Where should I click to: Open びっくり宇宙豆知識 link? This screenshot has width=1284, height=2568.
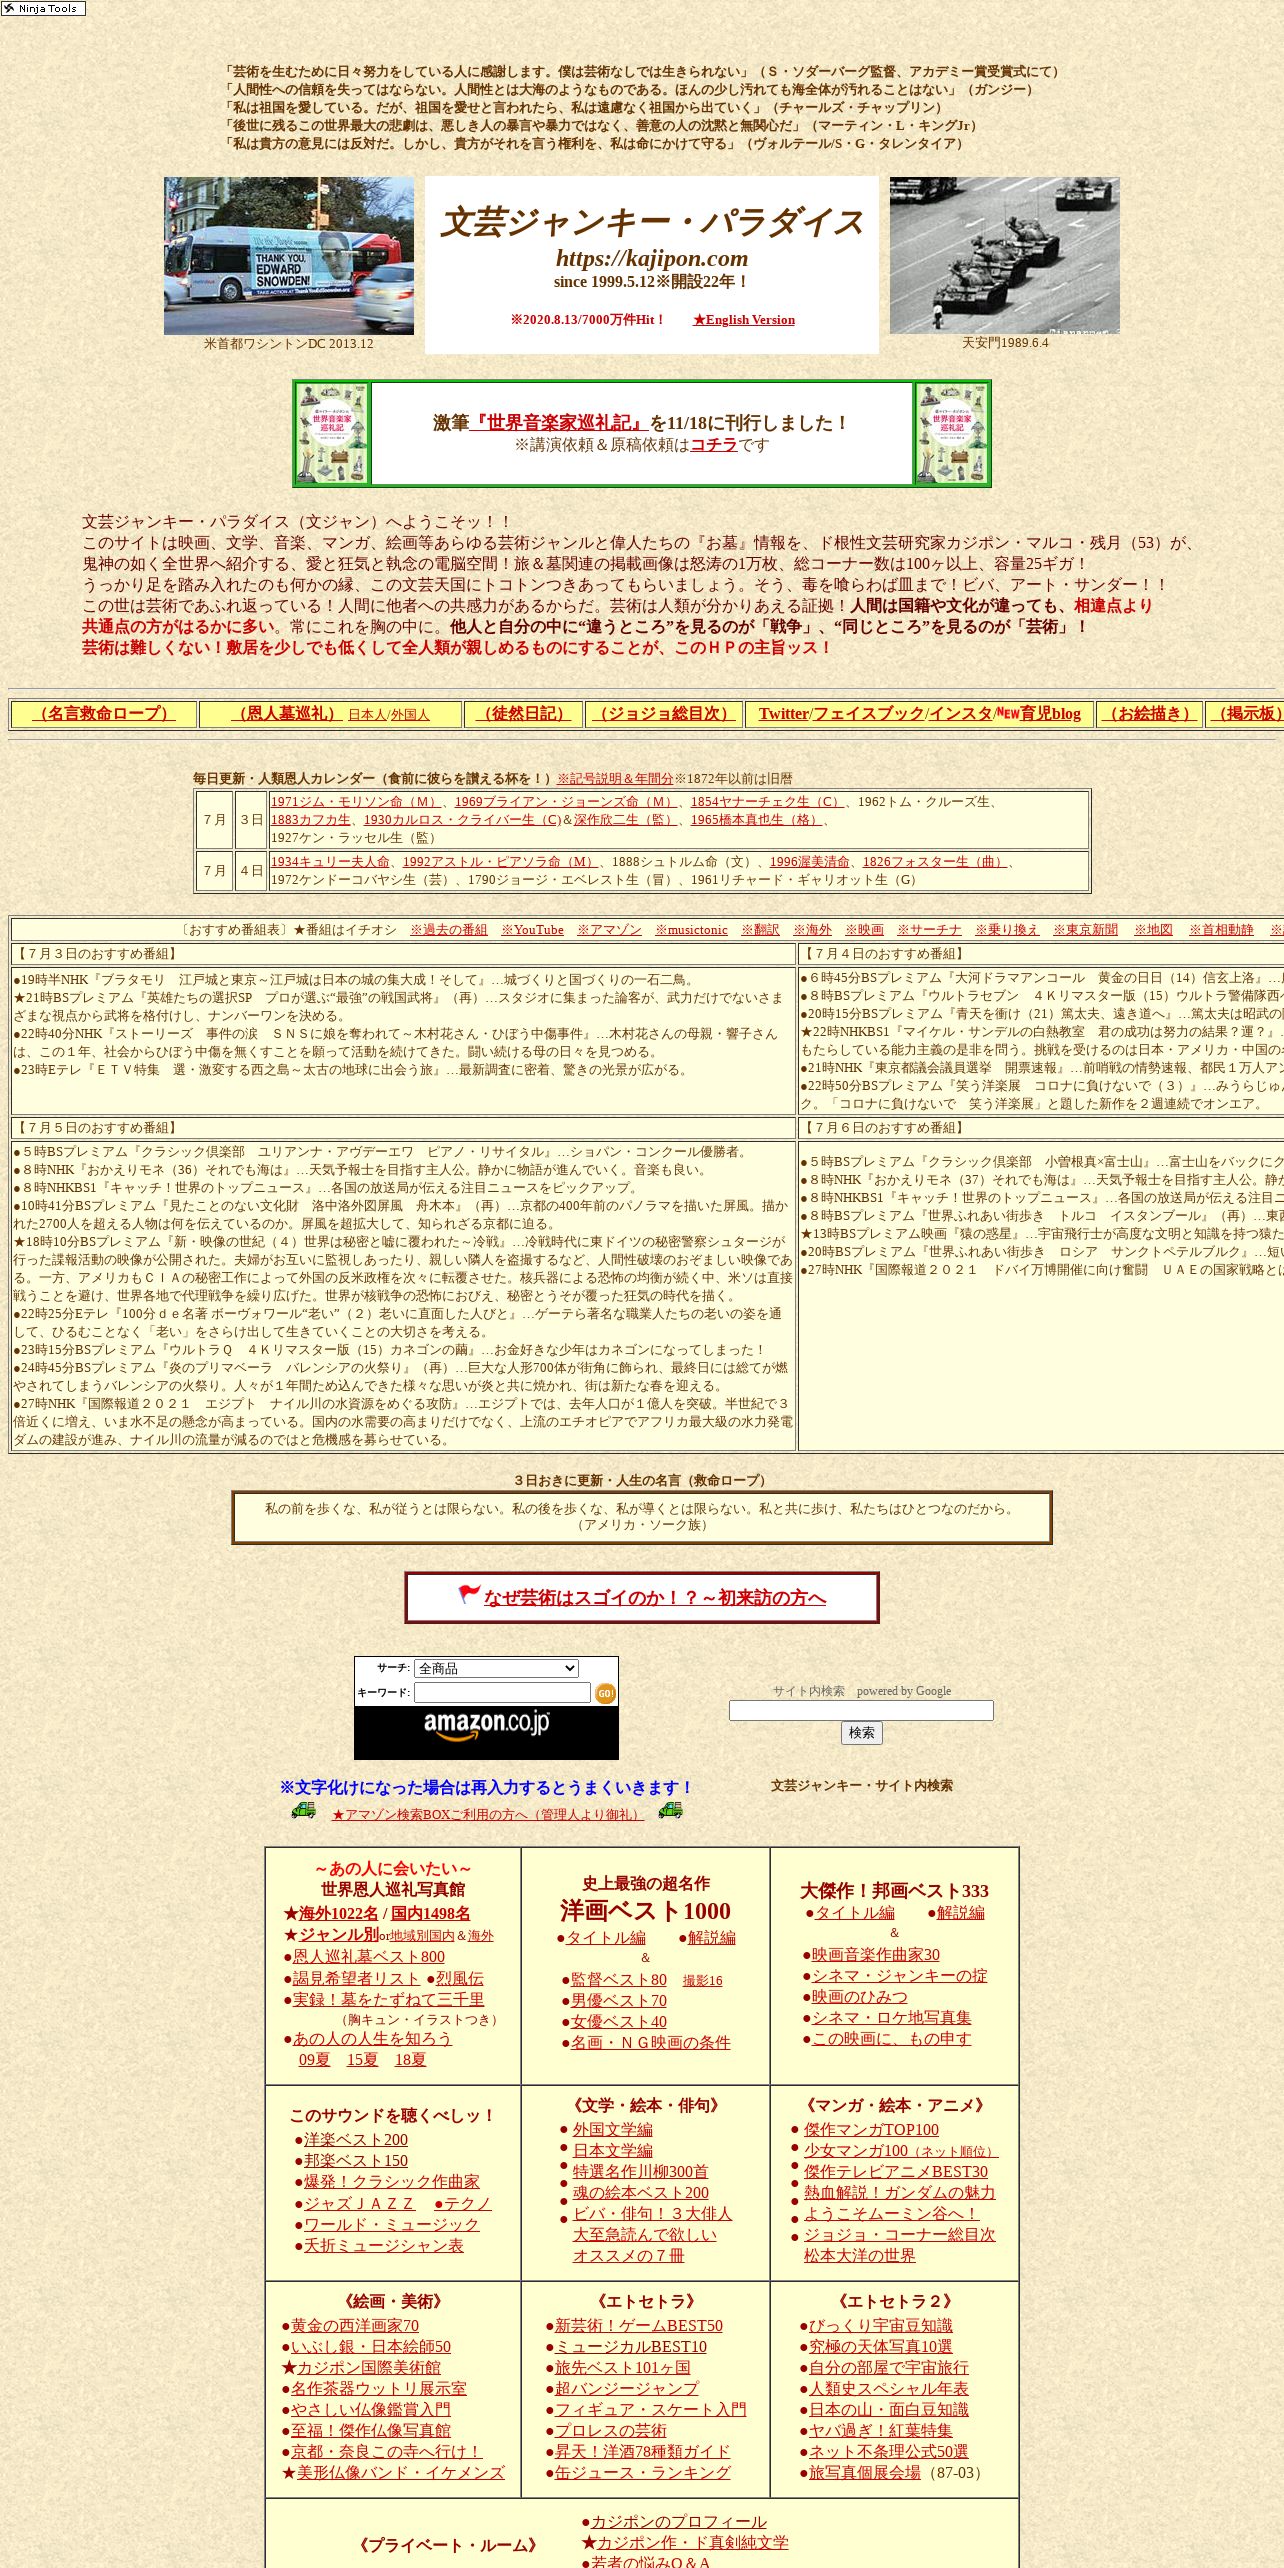coord(880,2325)
